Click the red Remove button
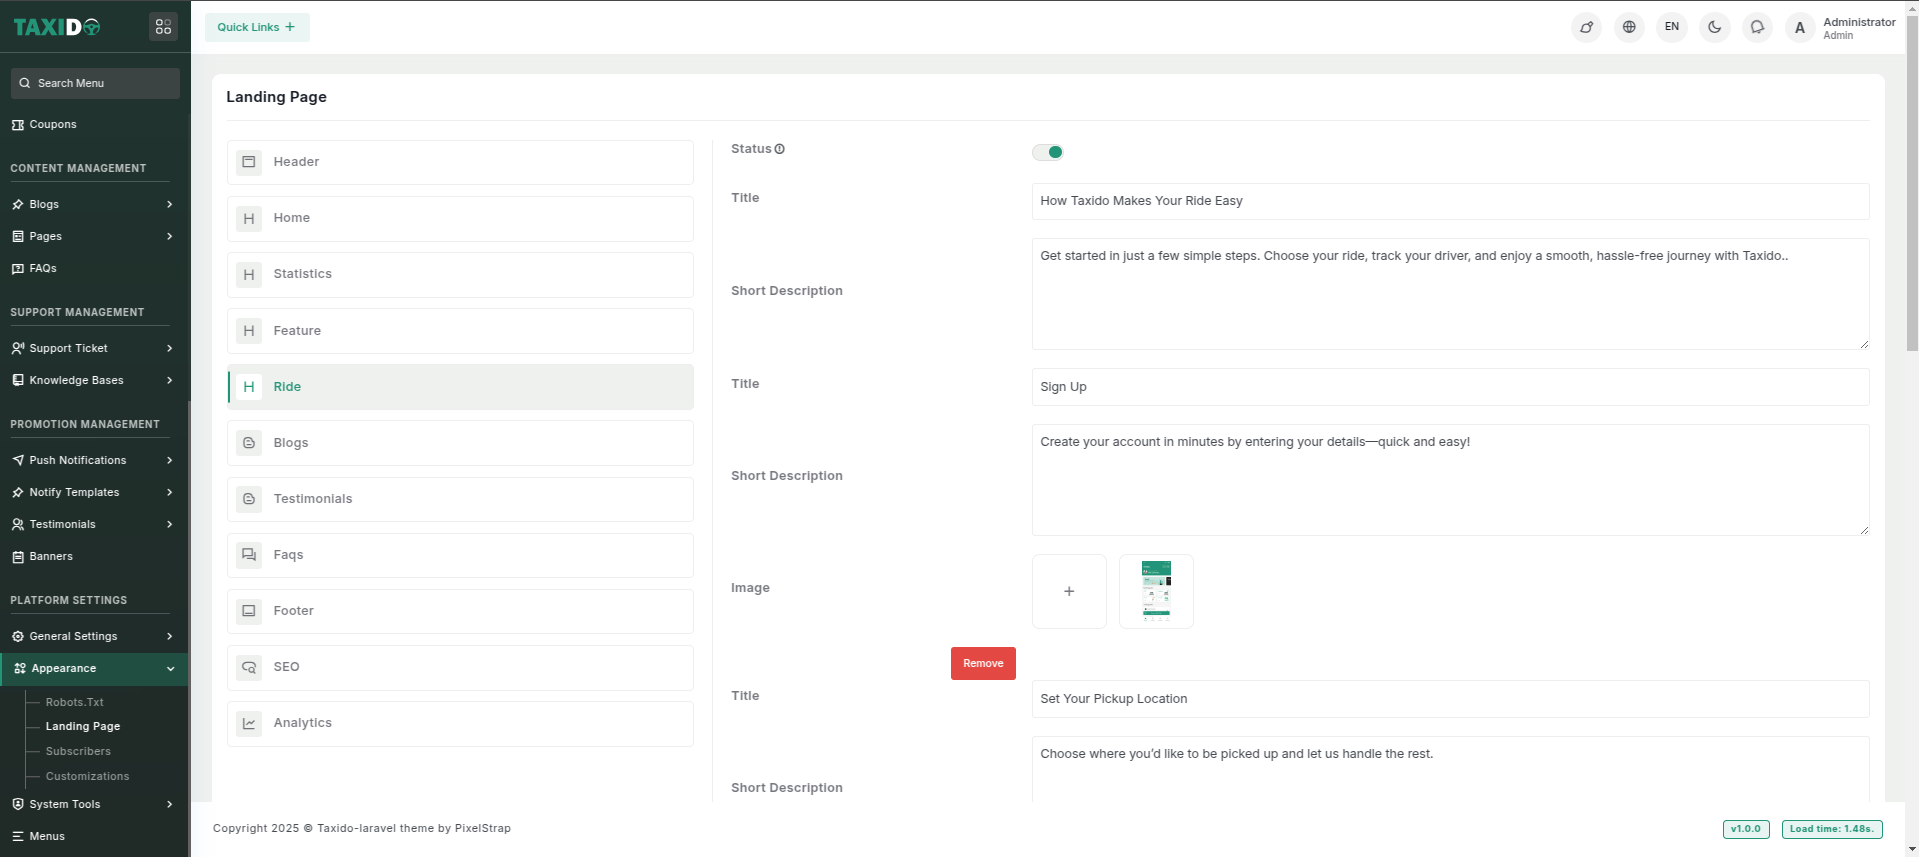This screenshot has width=1919, height=857. (983, 663)
